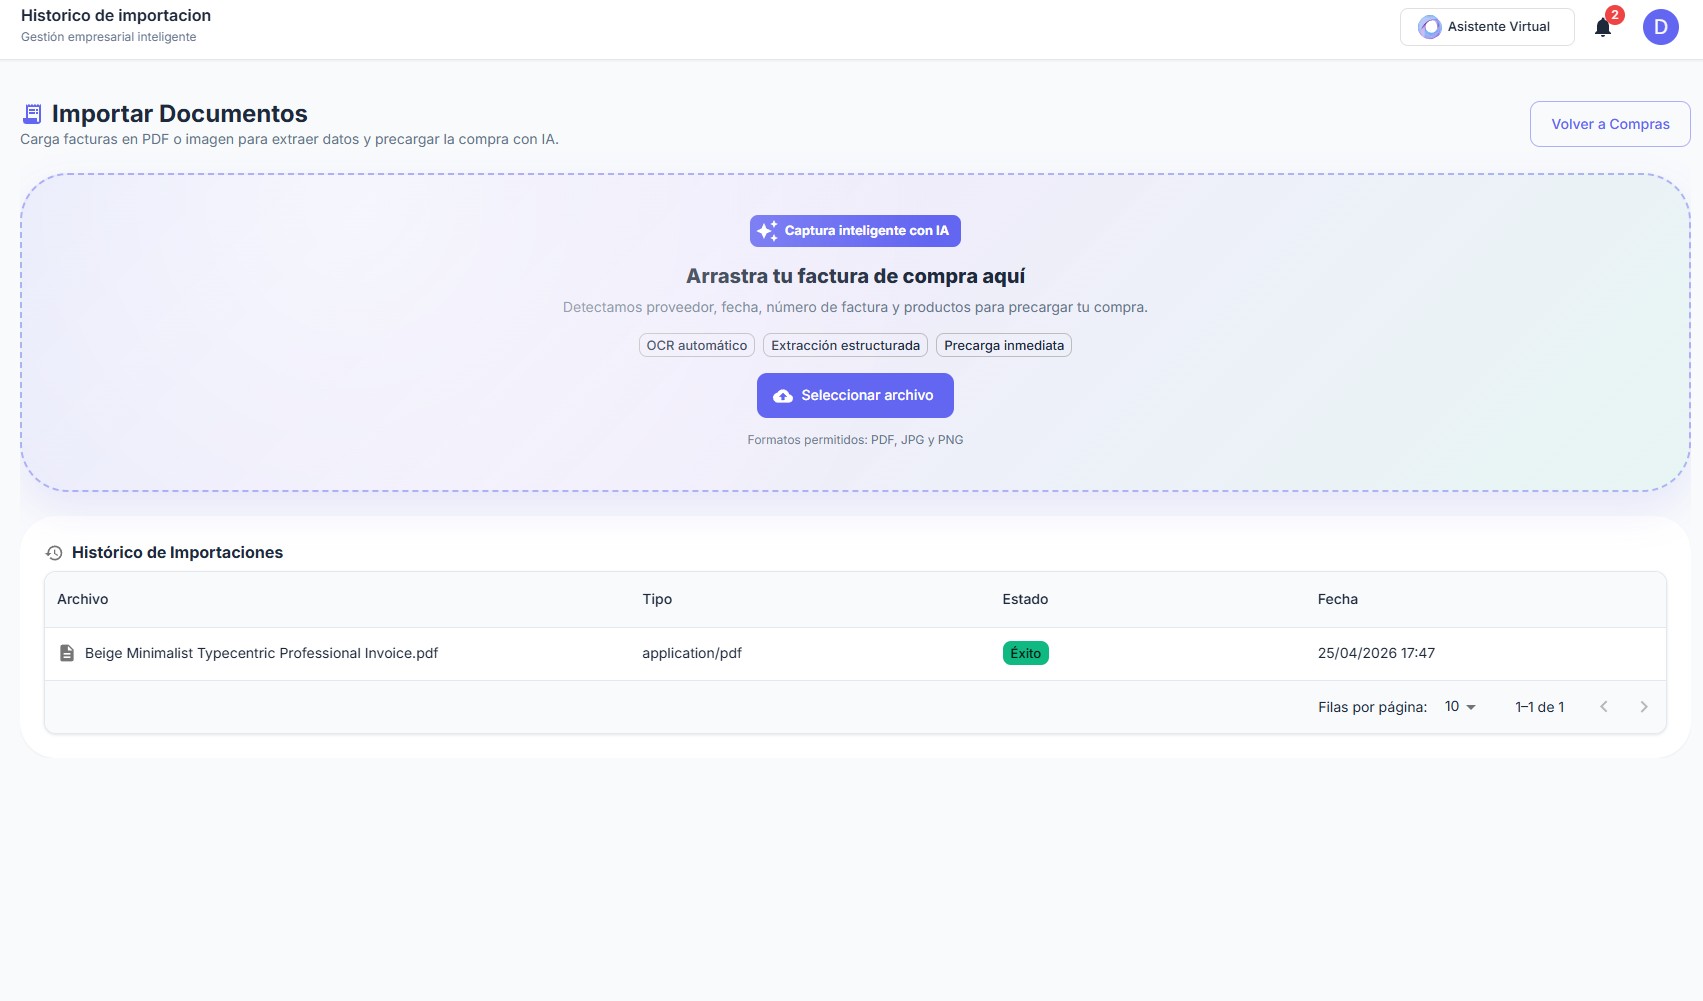This screenshot has width=1703, height=1001.
Task: Go to previous page chevron
Action: coord(1604,707)
